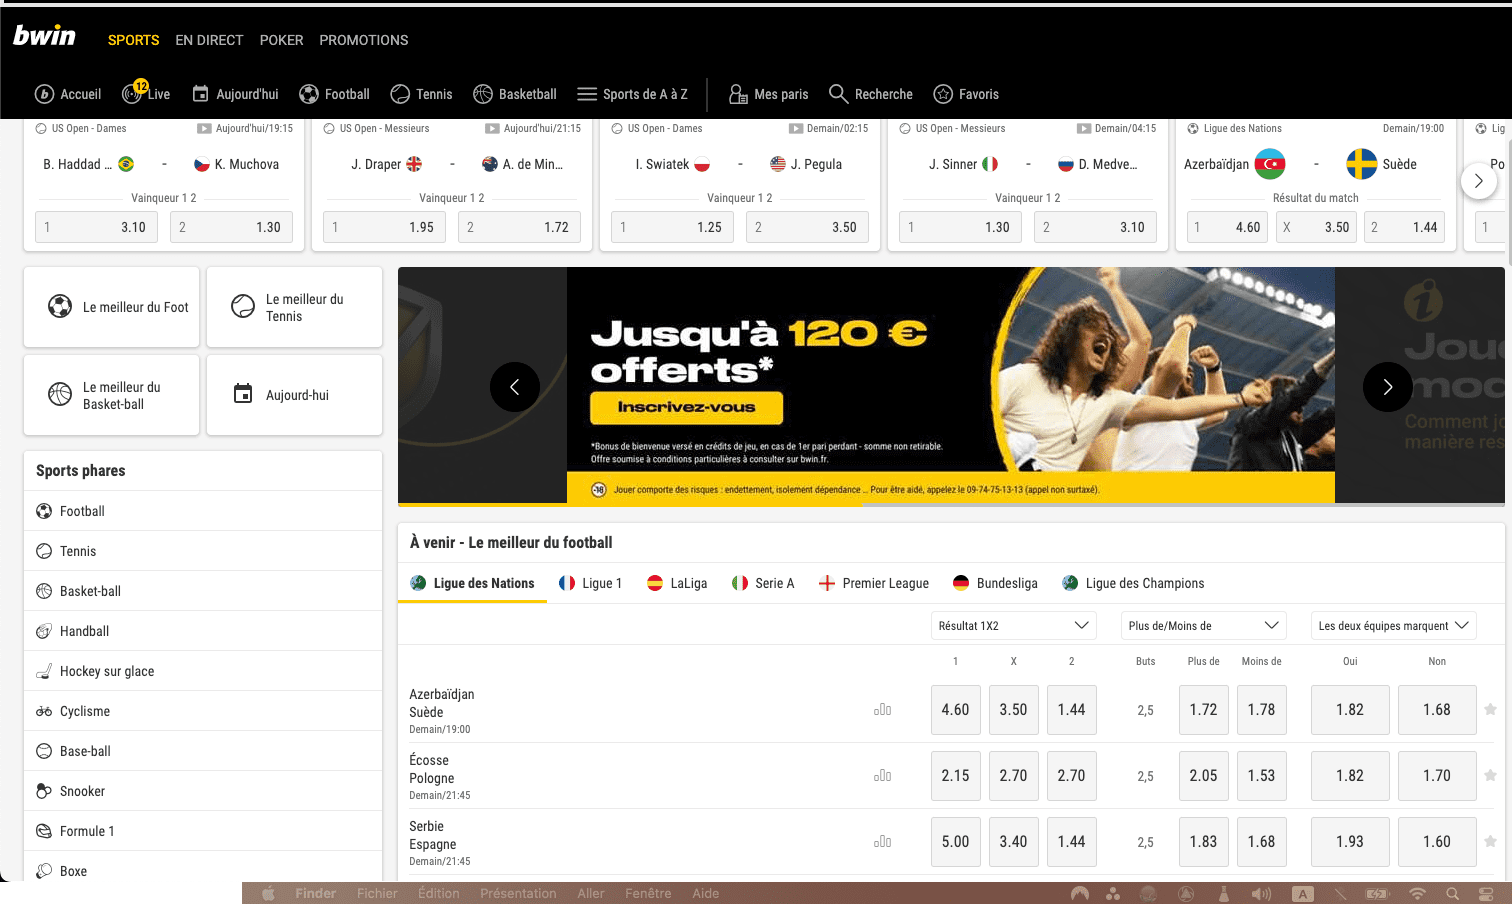Open Le meilleur du Tennis shortcut
The height and width of the screenshot is (904, 1512).
[294, 307]
